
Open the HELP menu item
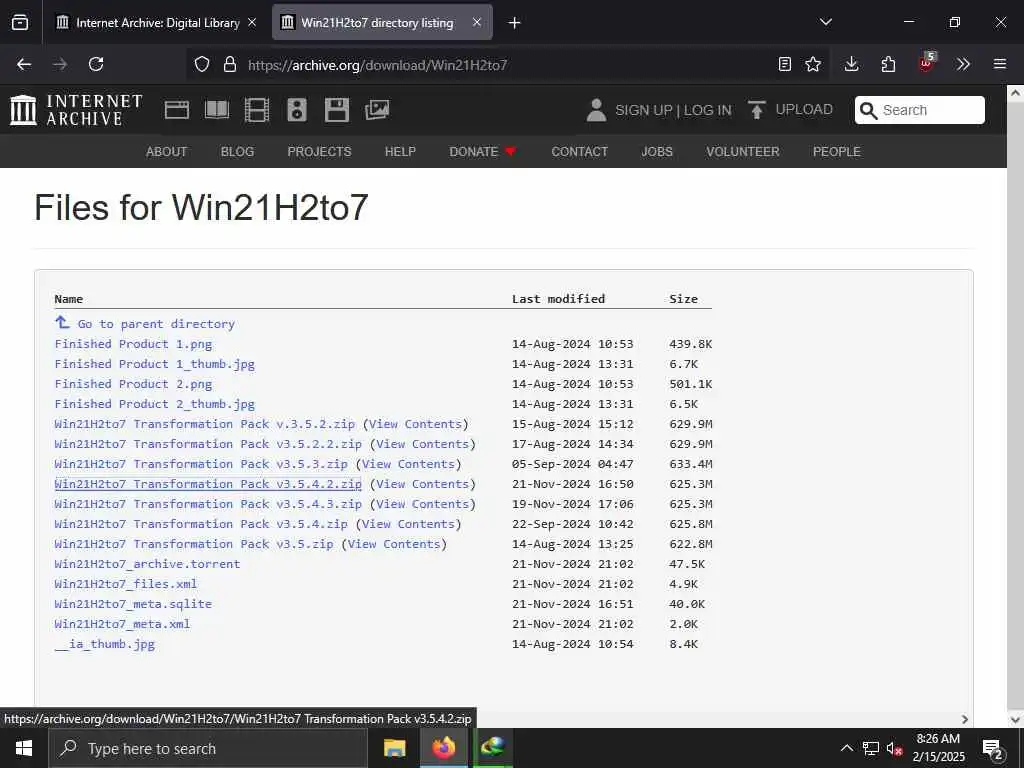coord(400,152)
